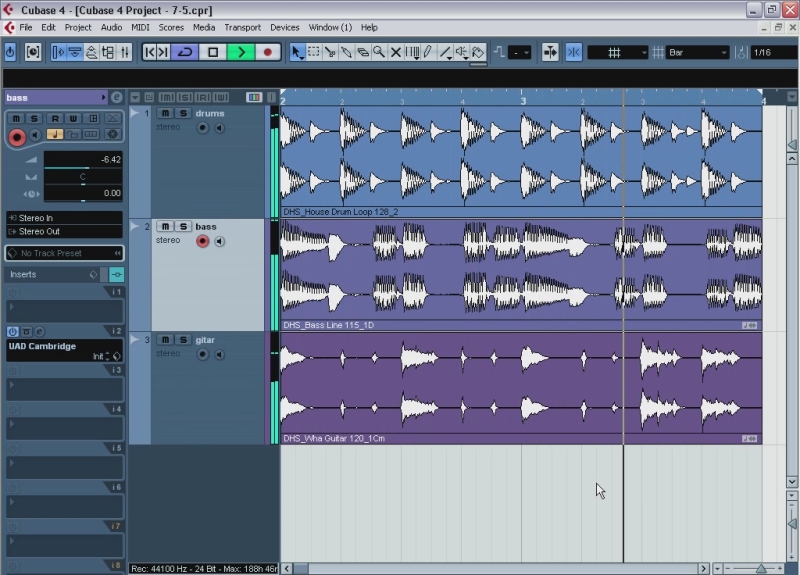
Task: Expand the bass track triangle
Action: point(135,226)
